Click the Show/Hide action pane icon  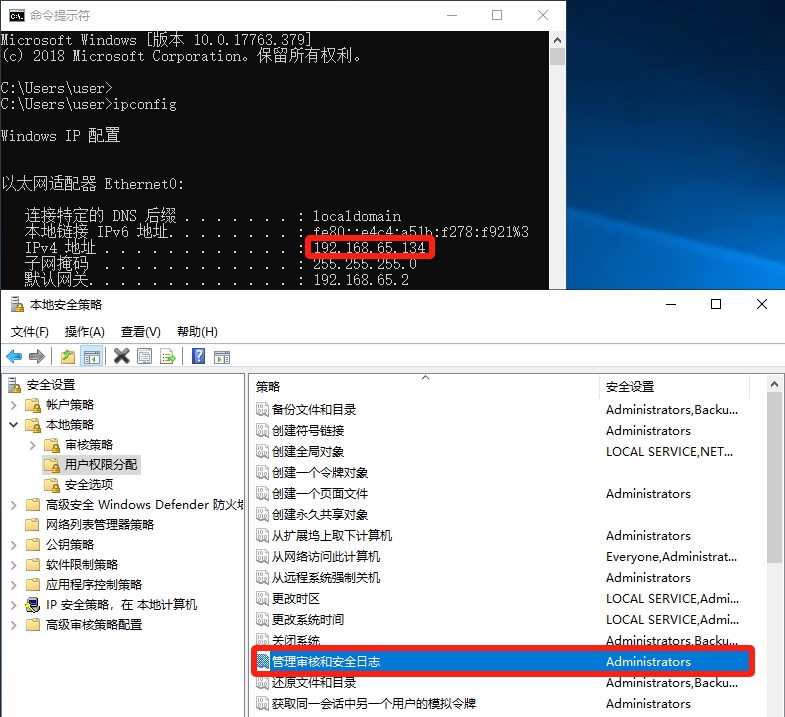(222, 357)
